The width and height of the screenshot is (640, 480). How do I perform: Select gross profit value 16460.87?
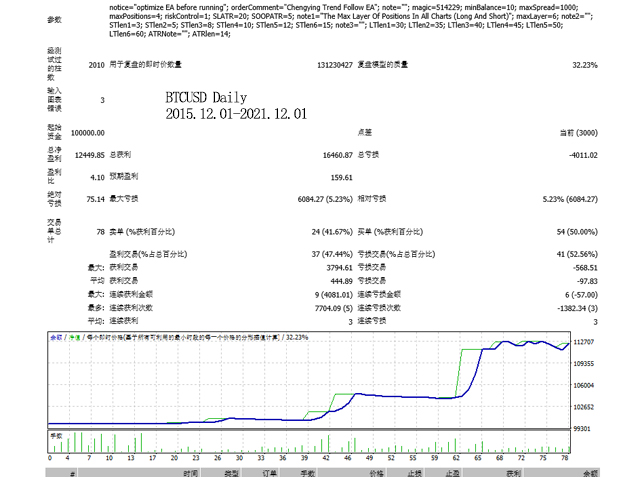(337, 155)
